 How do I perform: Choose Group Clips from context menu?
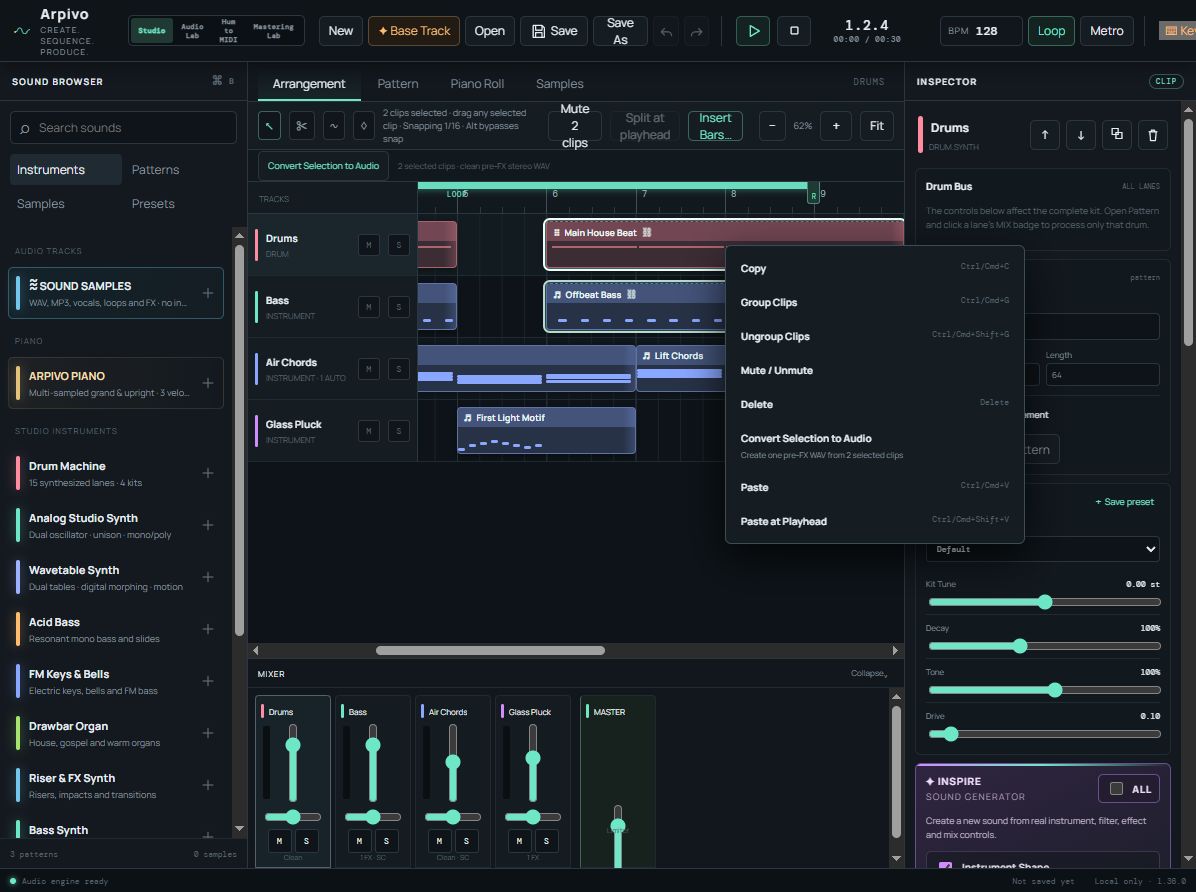874,303
